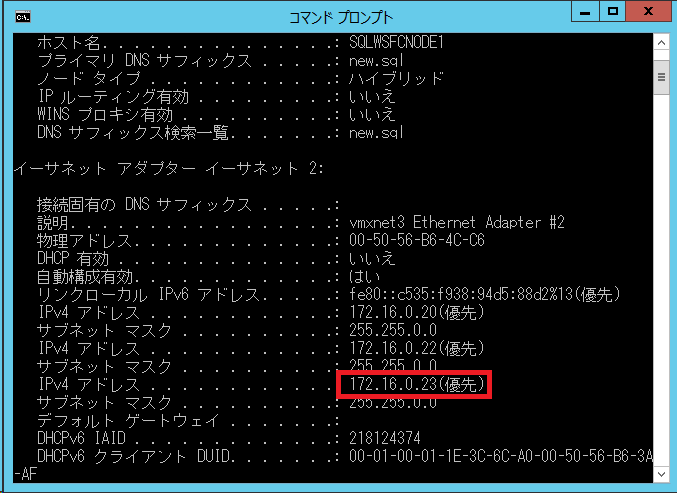Click the vertical scrollbar thumb
The height and width of the screenshot is (493, 677).
pos(661,77)
